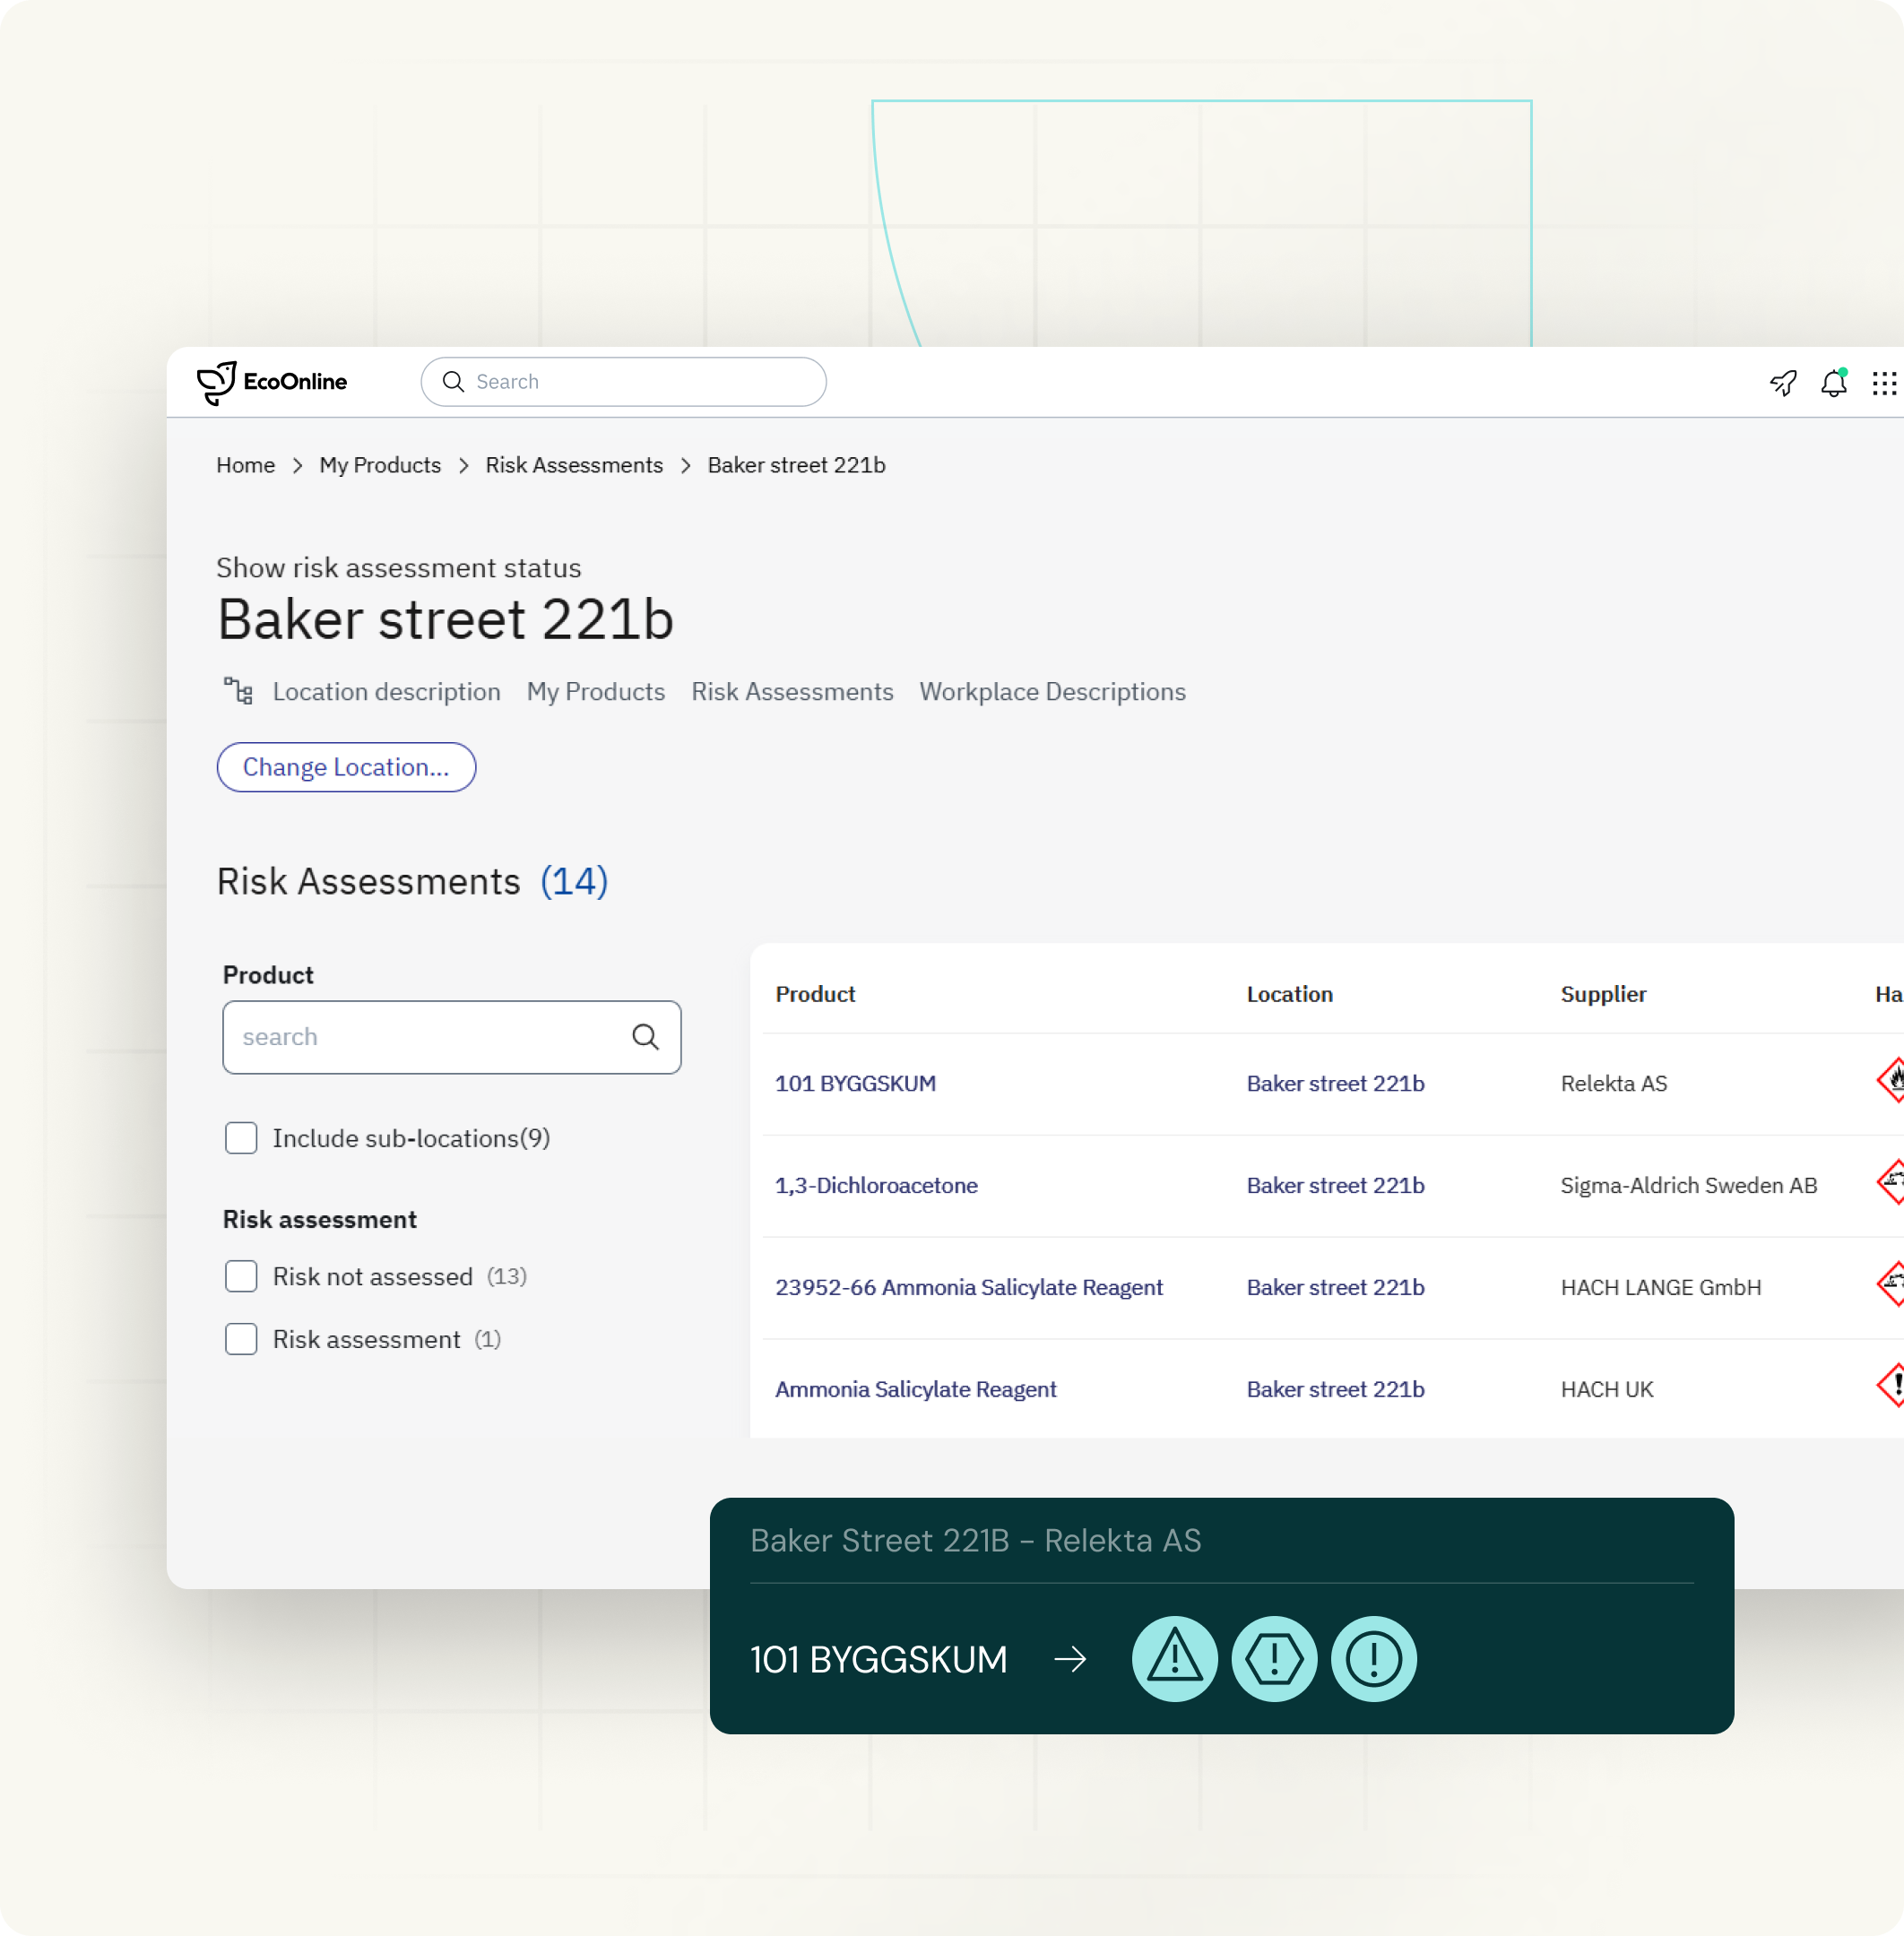Screen dimensions: 1904x1936
Task: Open the Ammonia Salicylate Reagent link
Action: 915,1389
